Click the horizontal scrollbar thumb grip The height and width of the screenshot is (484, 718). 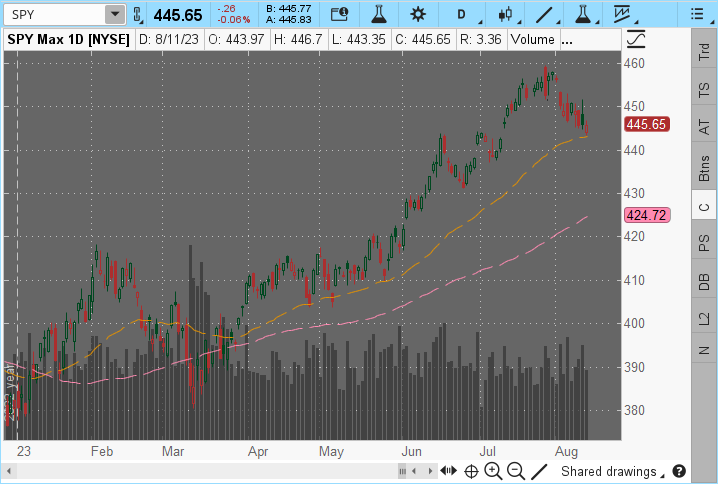402,471
